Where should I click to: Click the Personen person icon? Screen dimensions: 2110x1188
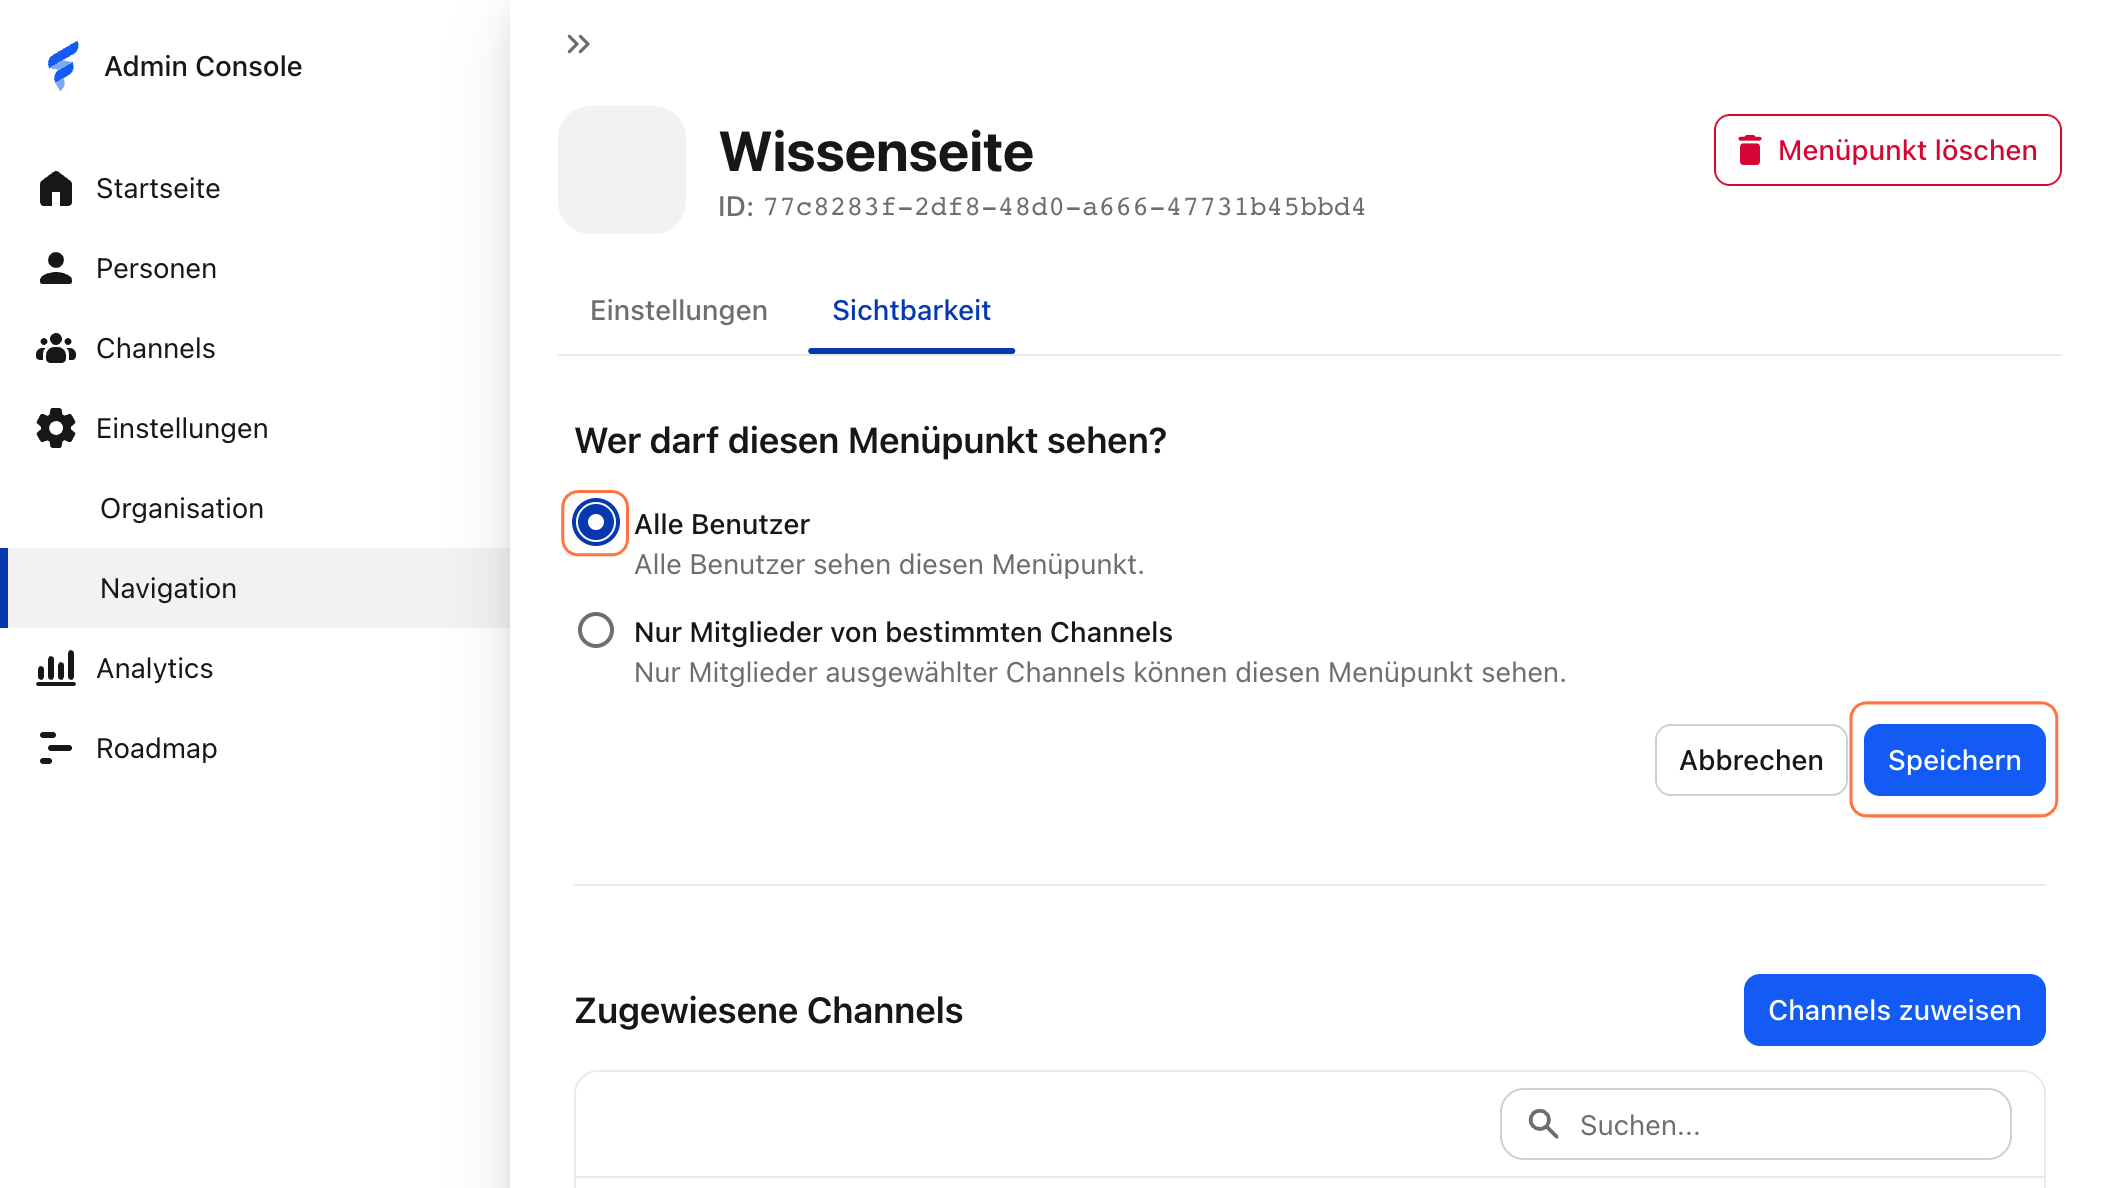click(56, 268)
